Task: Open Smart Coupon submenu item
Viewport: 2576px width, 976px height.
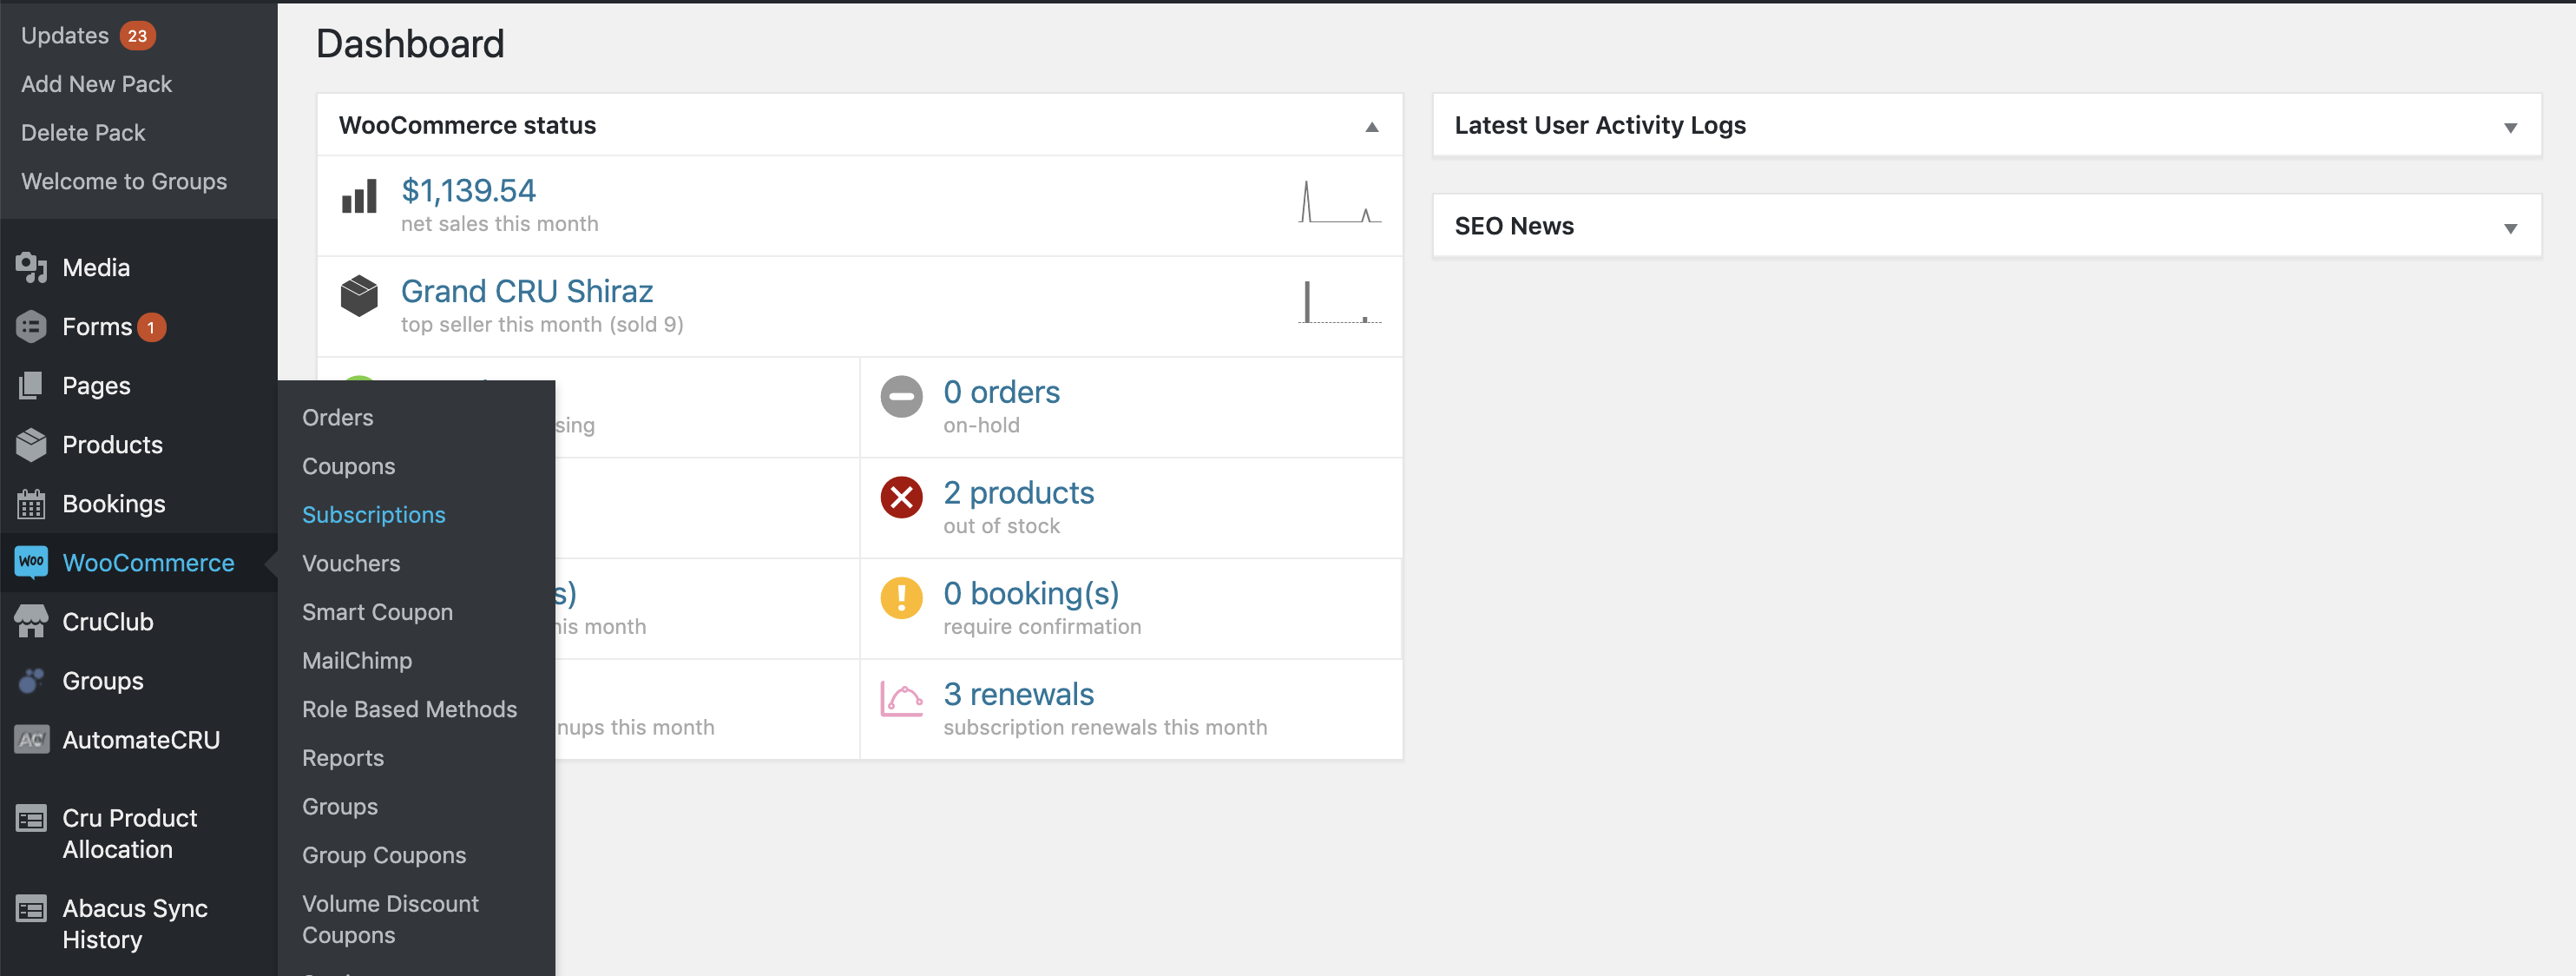Action: 377,612
